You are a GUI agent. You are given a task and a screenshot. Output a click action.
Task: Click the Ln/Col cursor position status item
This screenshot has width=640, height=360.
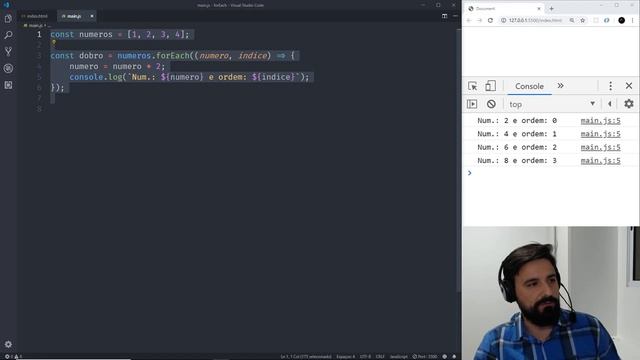pyautogui.click(x=306, y=356)
